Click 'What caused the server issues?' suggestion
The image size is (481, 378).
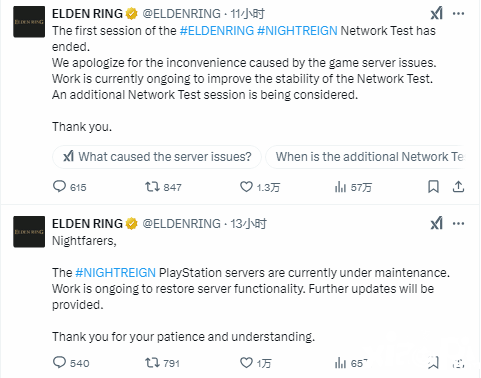pos(157,157)
